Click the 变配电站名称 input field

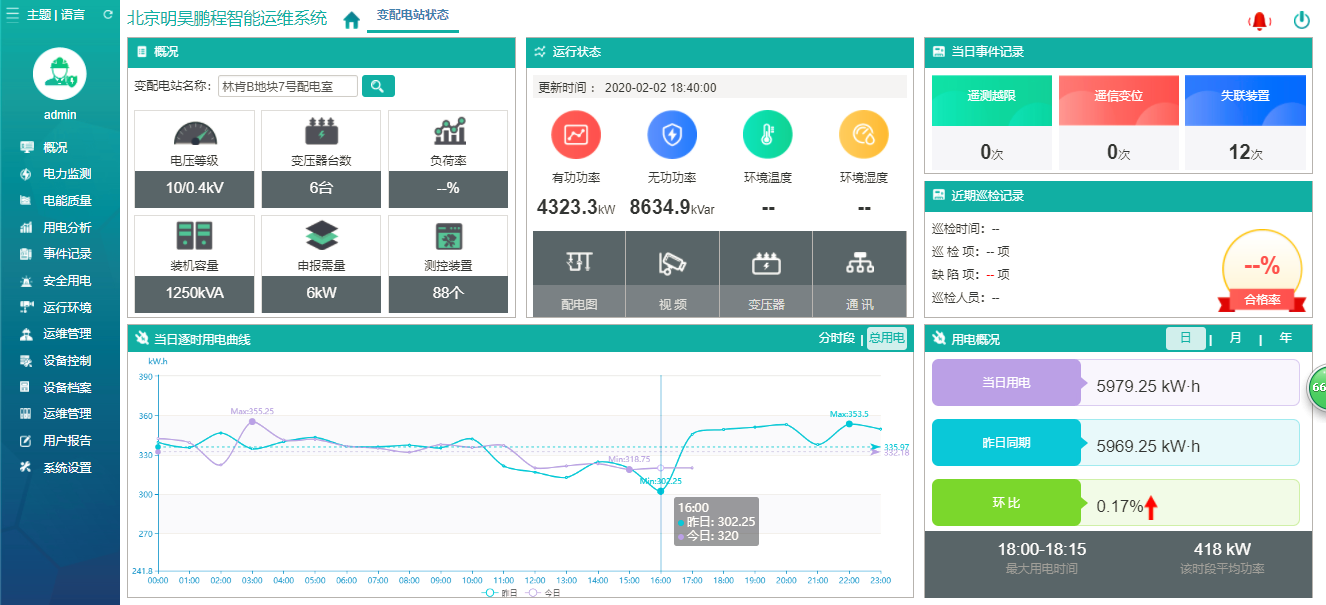pos(288,86)
